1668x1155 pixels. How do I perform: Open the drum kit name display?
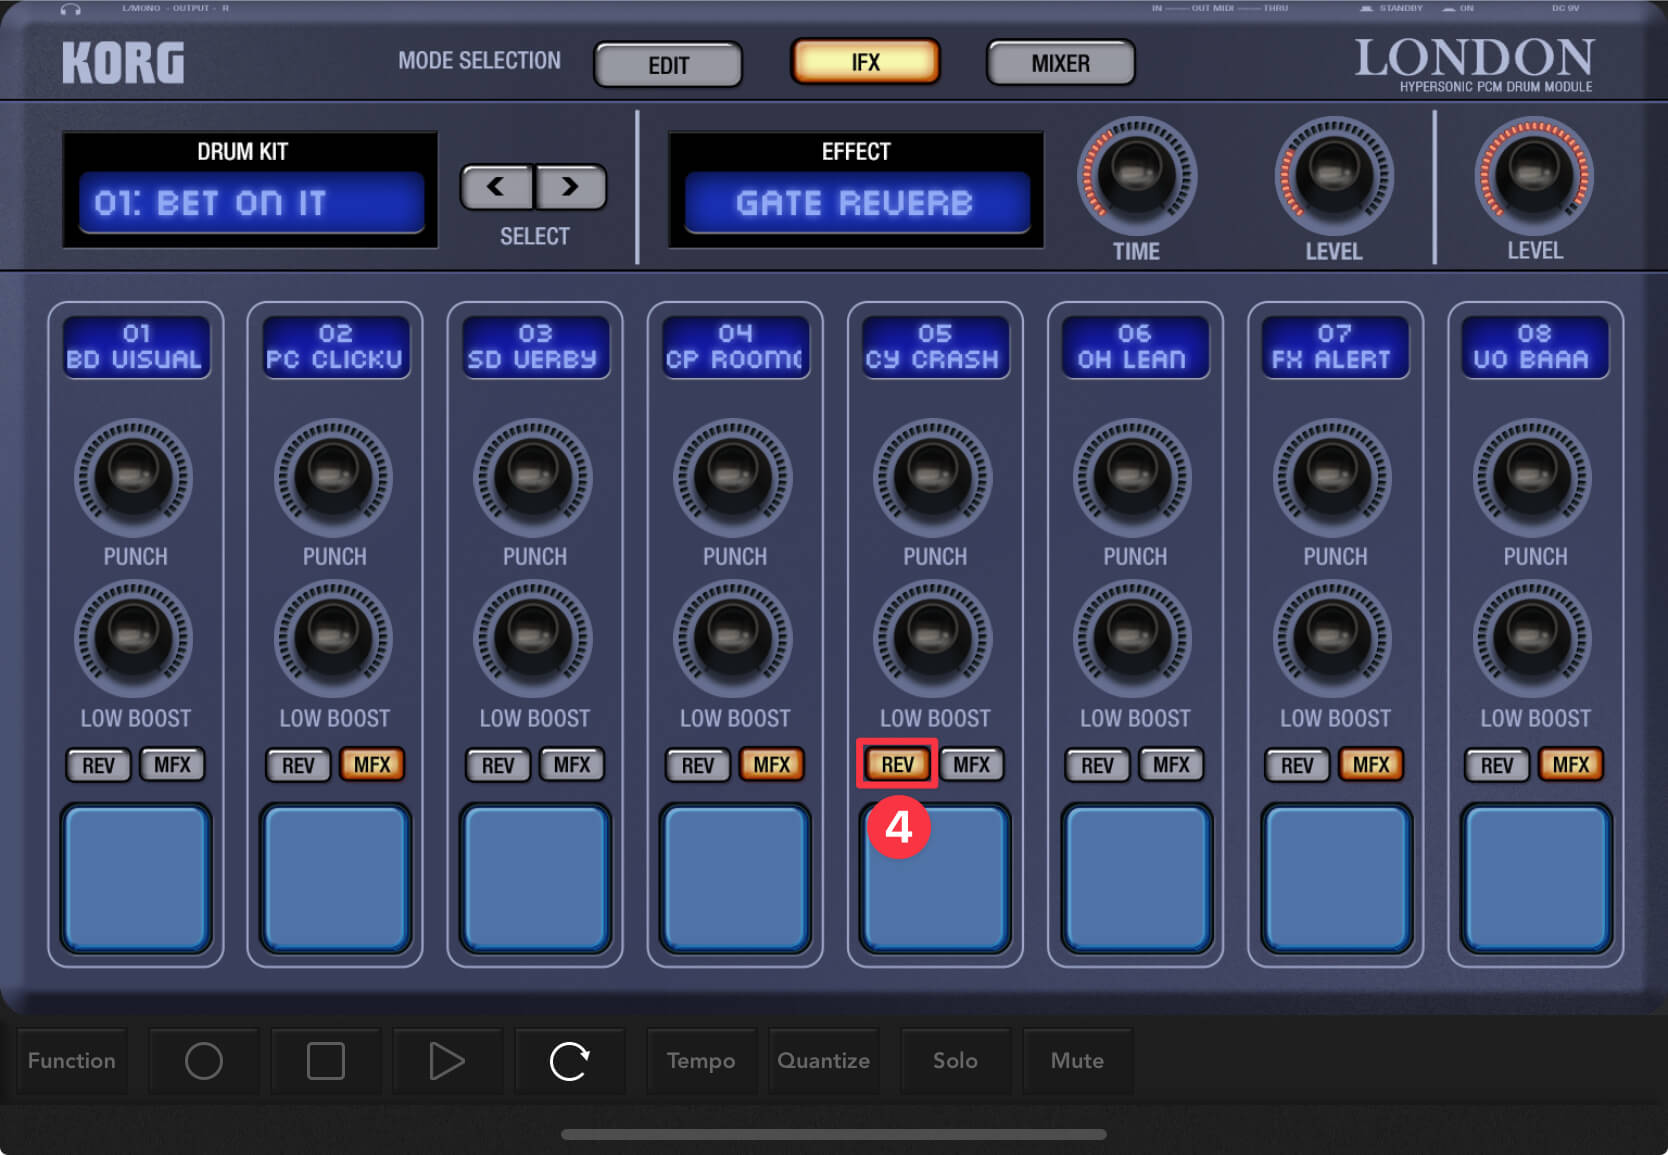(x=251, y=203)
